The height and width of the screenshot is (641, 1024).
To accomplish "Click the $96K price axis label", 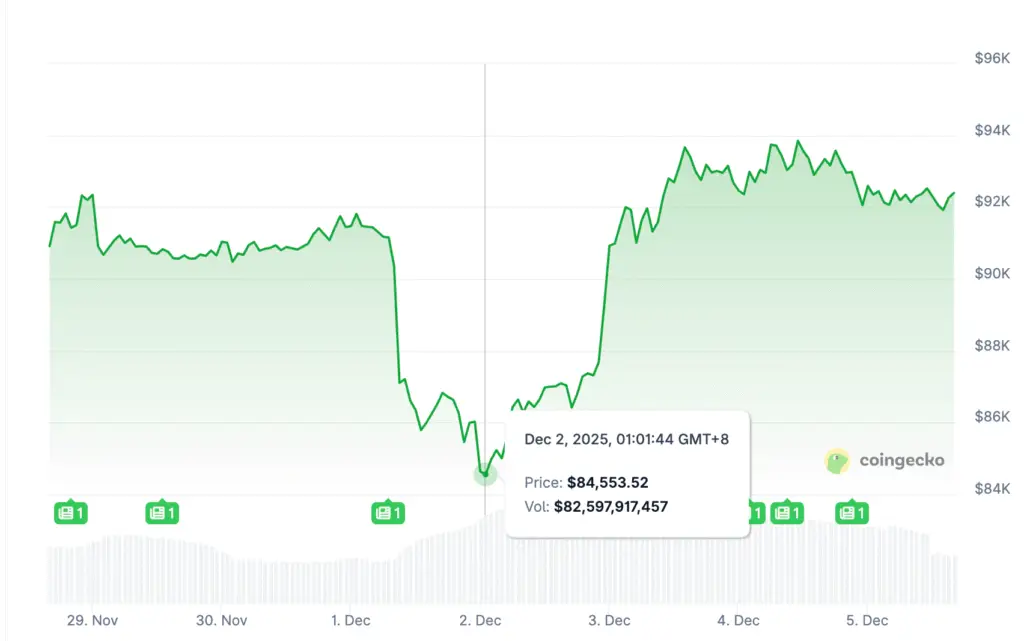I will pos(992,59).
